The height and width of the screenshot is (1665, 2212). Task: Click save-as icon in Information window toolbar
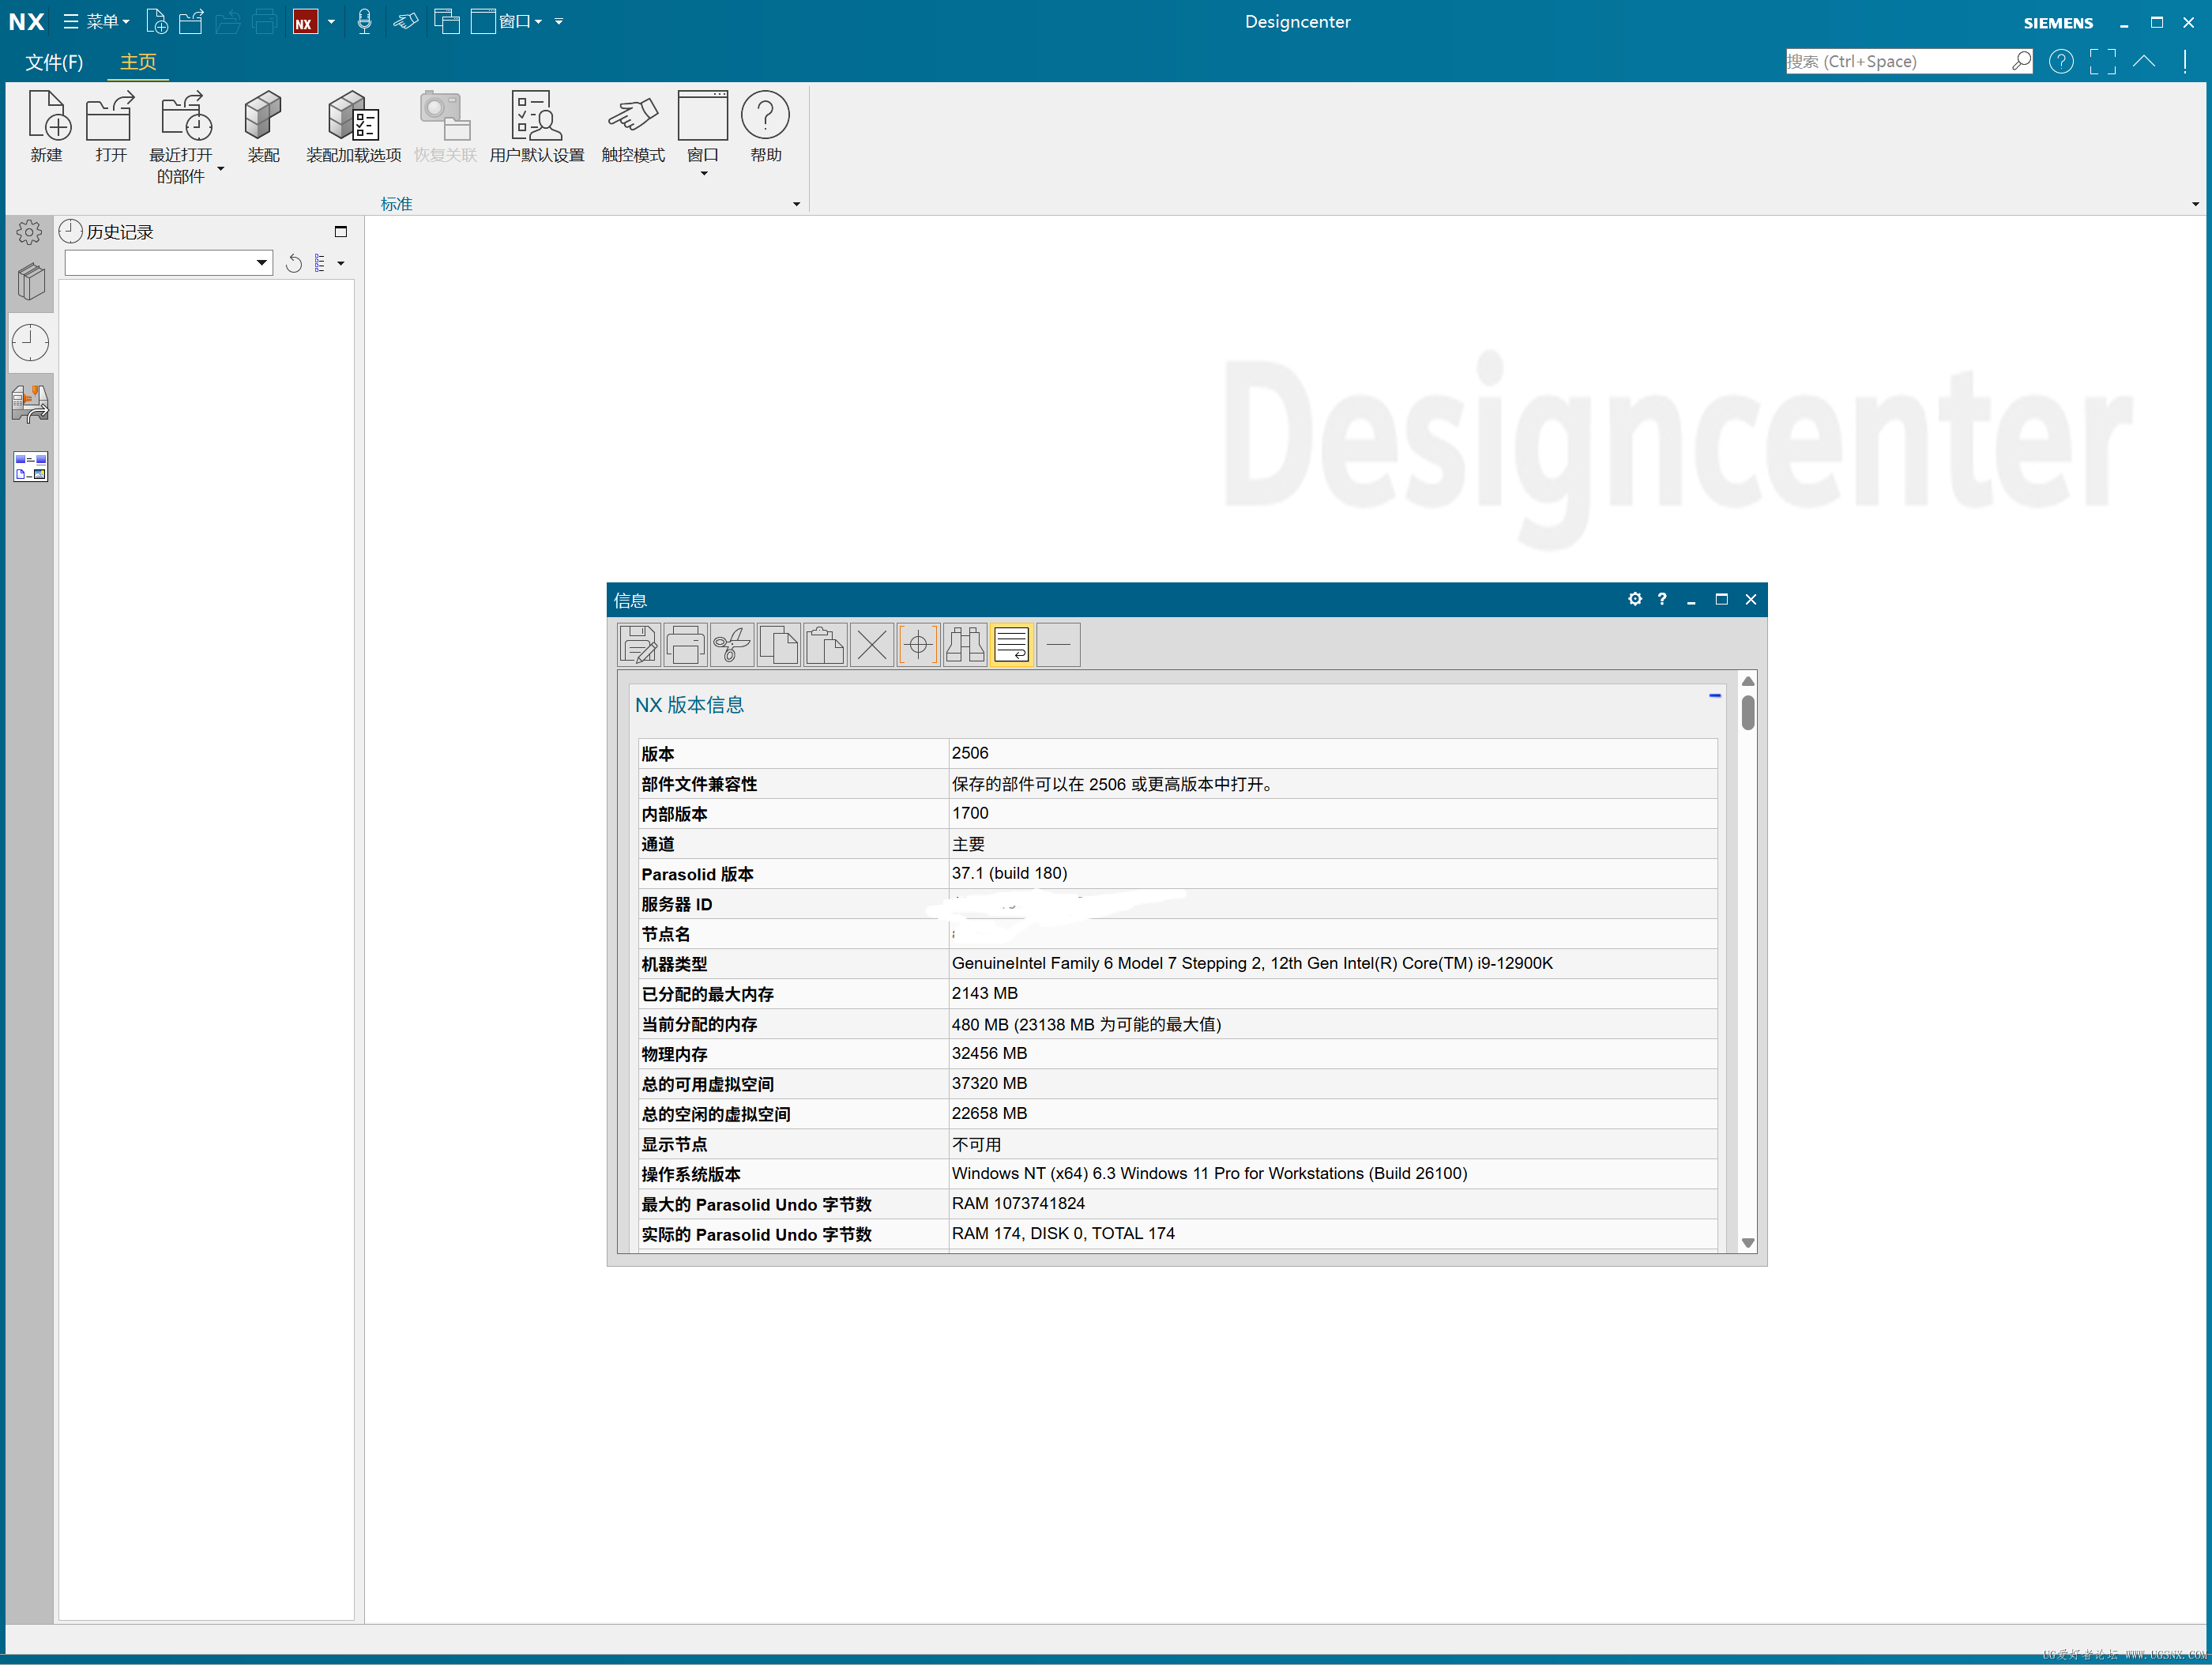pos(639,645)
